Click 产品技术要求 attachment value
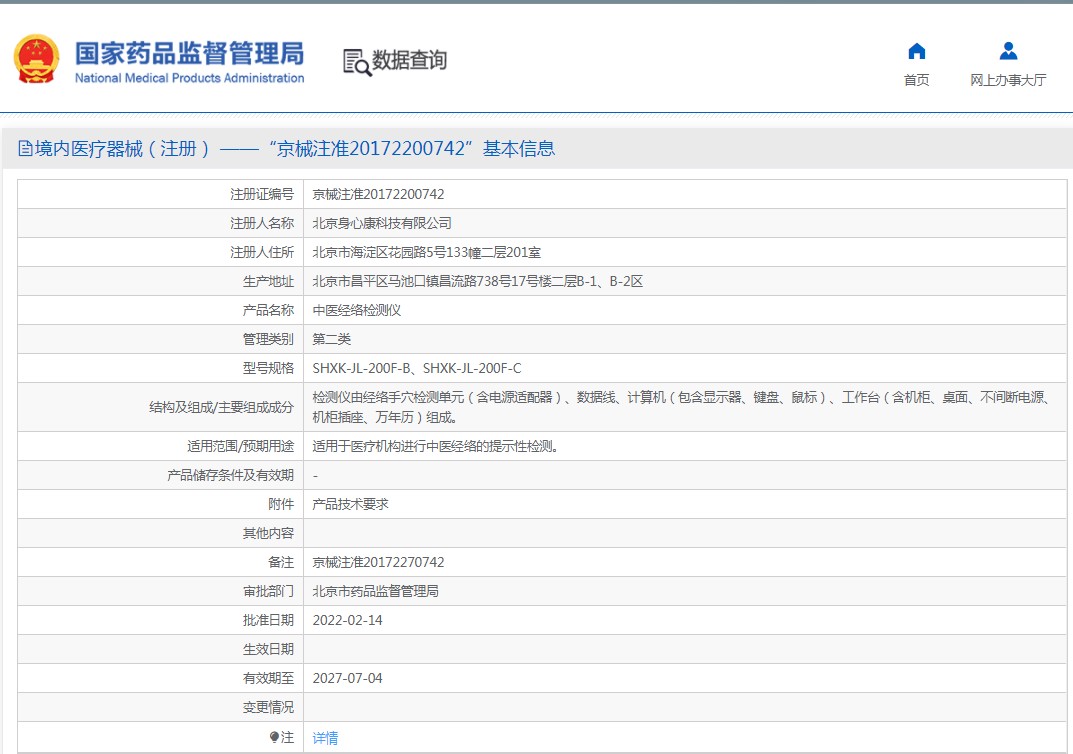 tap(350, 504)
